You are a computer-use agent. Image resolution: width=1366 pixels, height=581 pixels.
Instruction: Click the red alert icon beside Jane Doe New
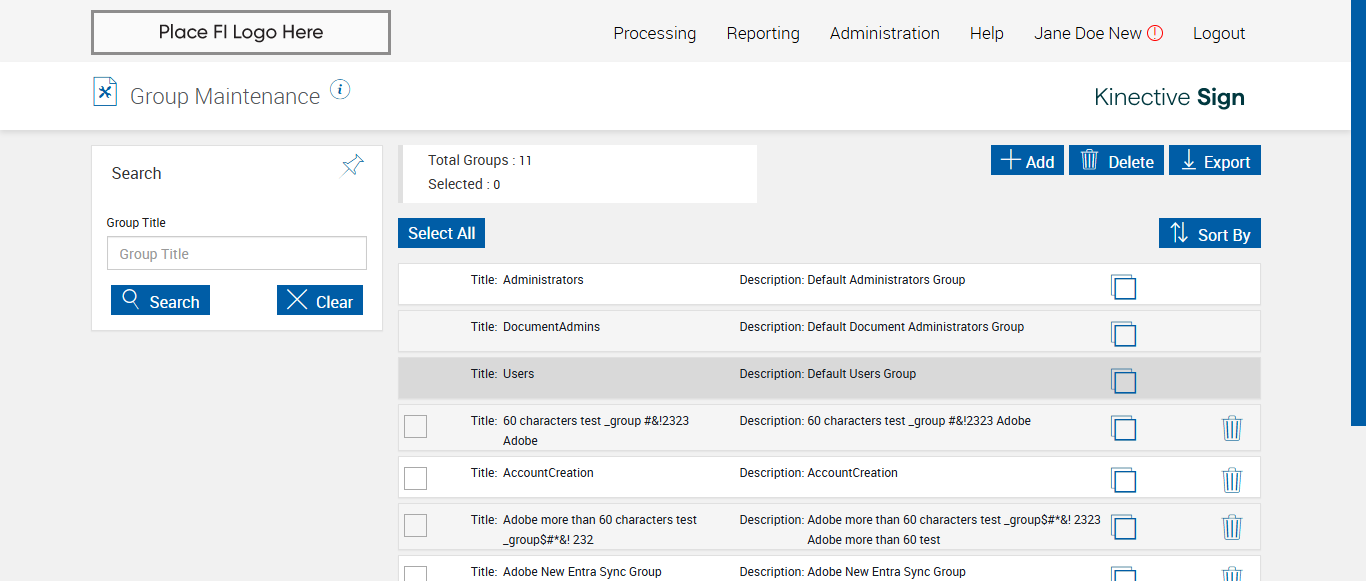pyautogui.click(x=1155, y=33)
